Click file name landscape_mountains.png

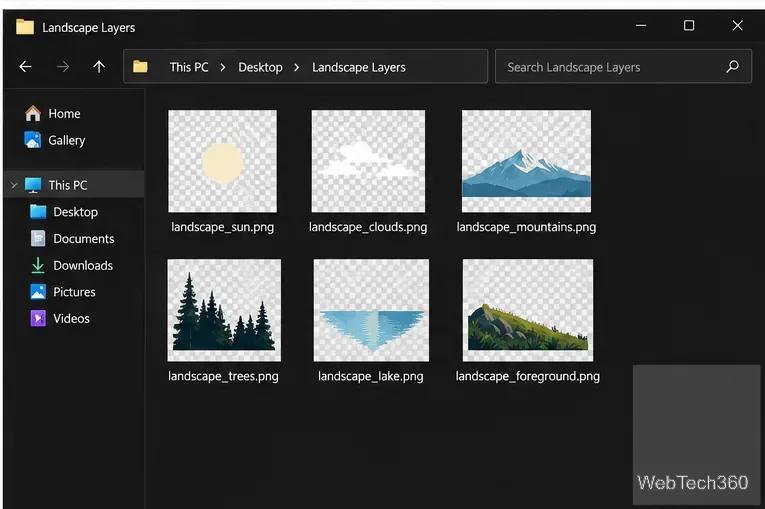click(526, 227)
